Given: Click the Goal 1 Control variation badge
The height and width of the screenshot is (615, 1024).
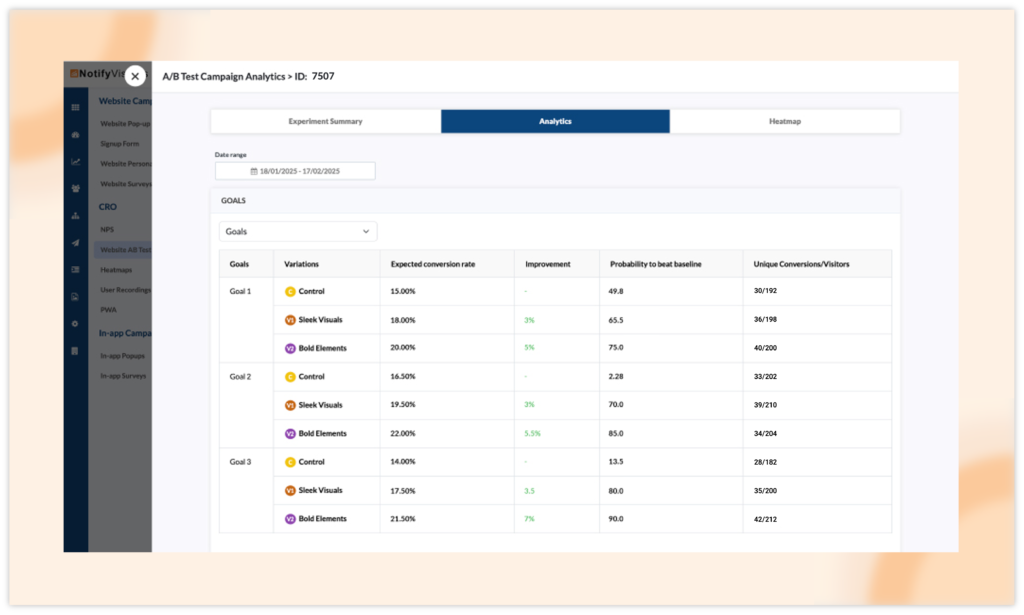Looking at the screenshot, I should click(x=290, y=292).
